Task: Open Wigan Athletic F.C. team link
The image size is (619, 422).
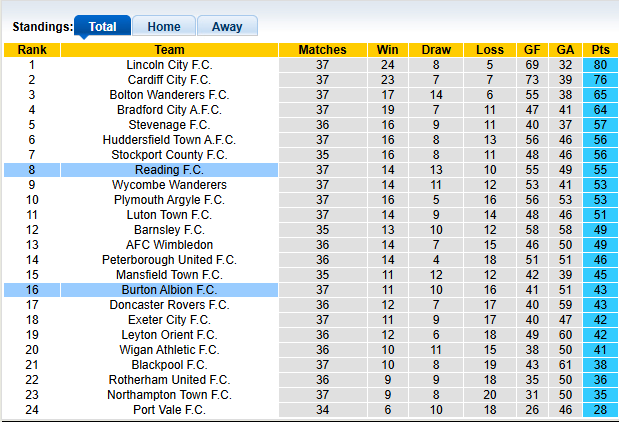Action: tap(169, 350)
